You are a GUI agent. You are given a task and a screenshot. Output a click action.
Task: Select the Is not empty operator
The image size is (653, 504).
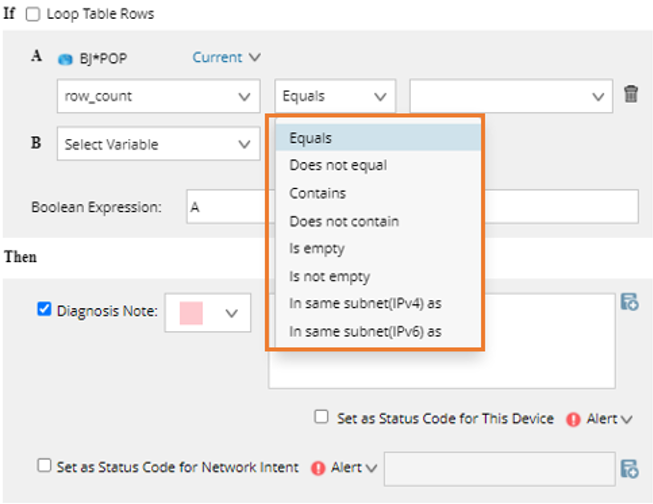coord(378,276)
